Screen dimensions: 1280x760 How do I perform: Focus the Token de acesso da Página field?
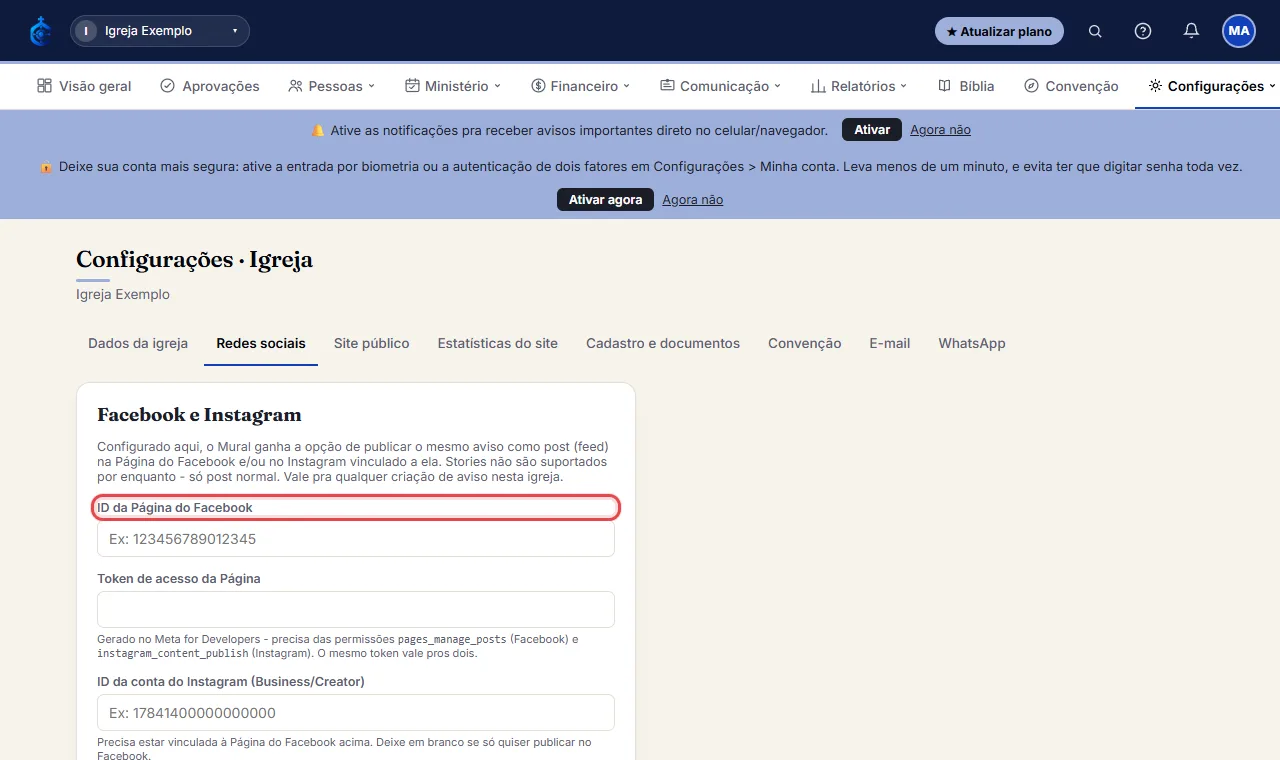coord(356,609)
